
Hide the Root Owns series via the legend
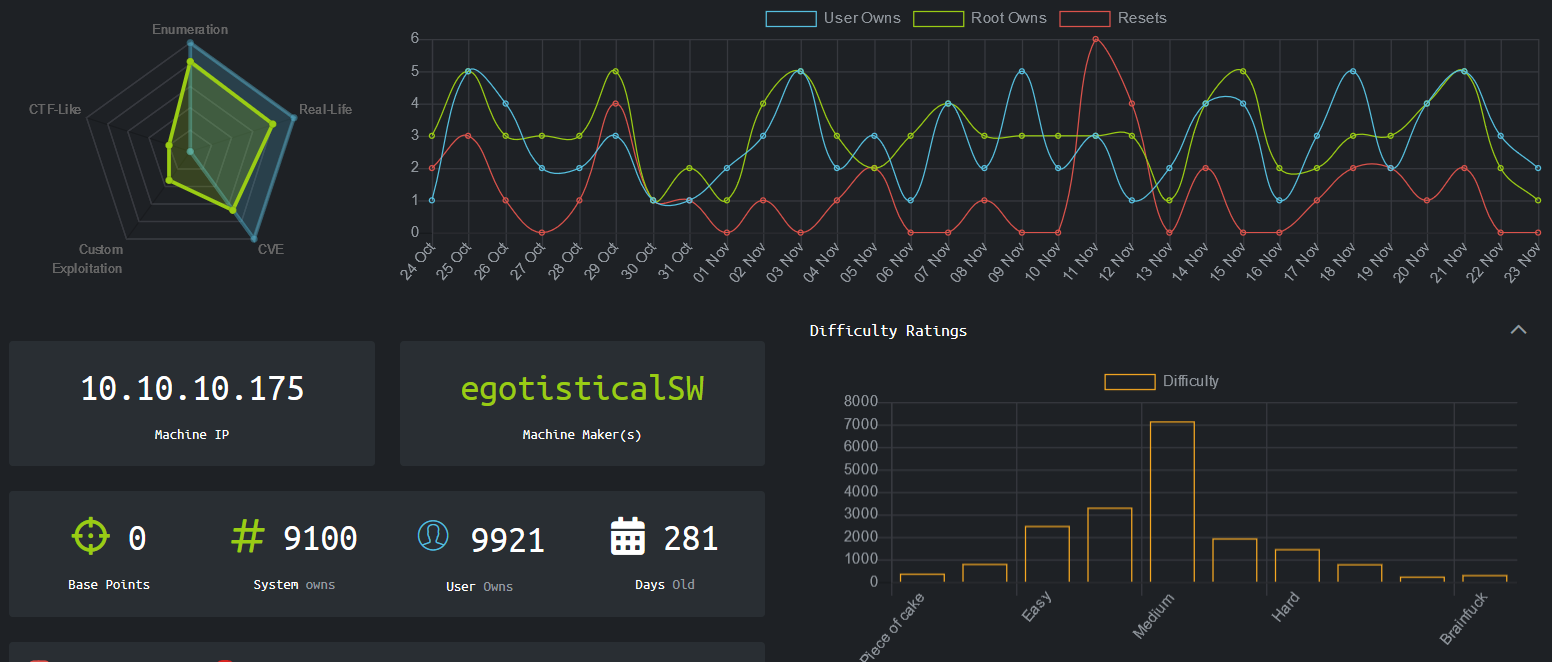tap(980, 18)
